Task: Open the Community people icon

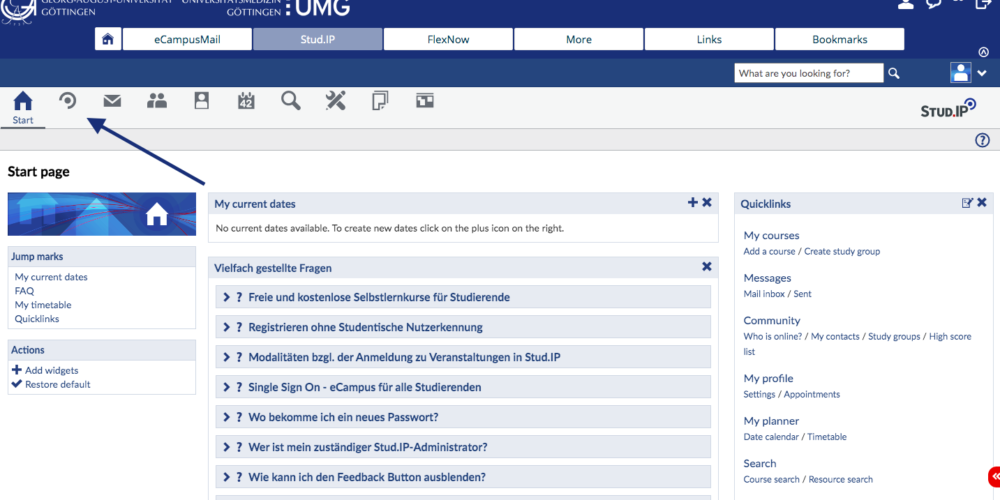Action: pyautogui.click(x=157, y=101)
